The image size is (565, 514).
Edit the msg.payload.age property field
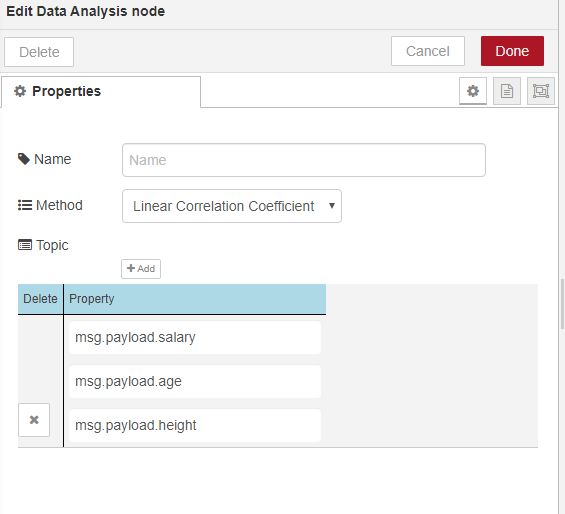click(x=195, y=382)
